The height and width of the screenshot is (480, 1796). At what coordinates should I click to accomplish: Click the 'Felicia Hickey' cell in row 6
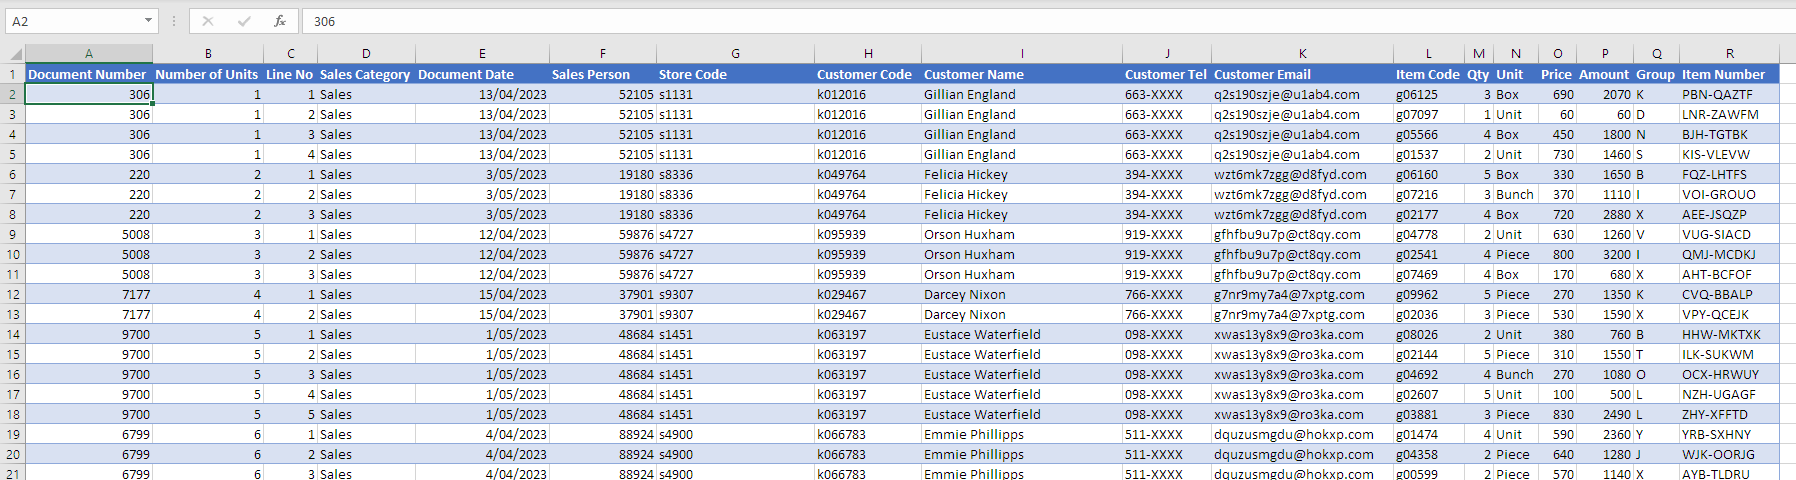pos(1022,174)
